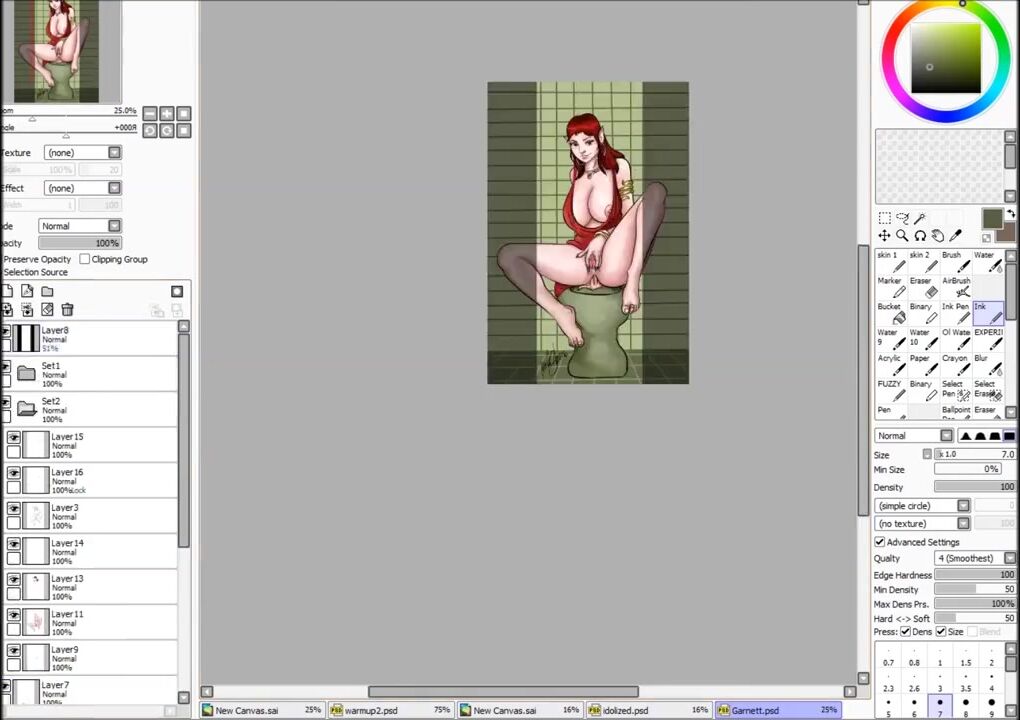Create a new layer folder
Image resolution: width=1020 pixels, height=720 pixels.
47,291
